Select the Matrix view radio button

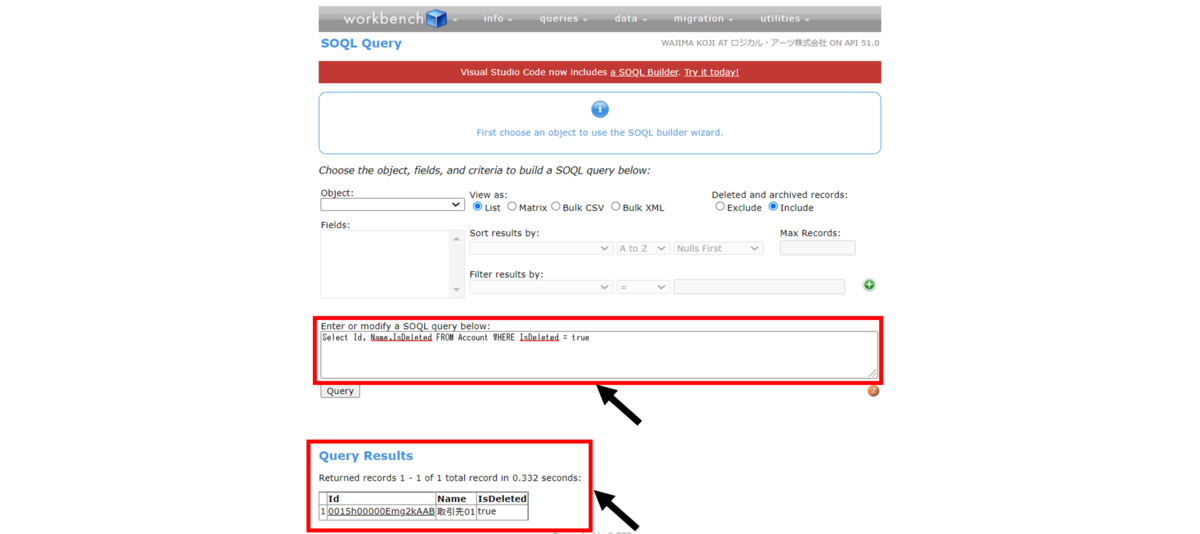click(512, 207)
